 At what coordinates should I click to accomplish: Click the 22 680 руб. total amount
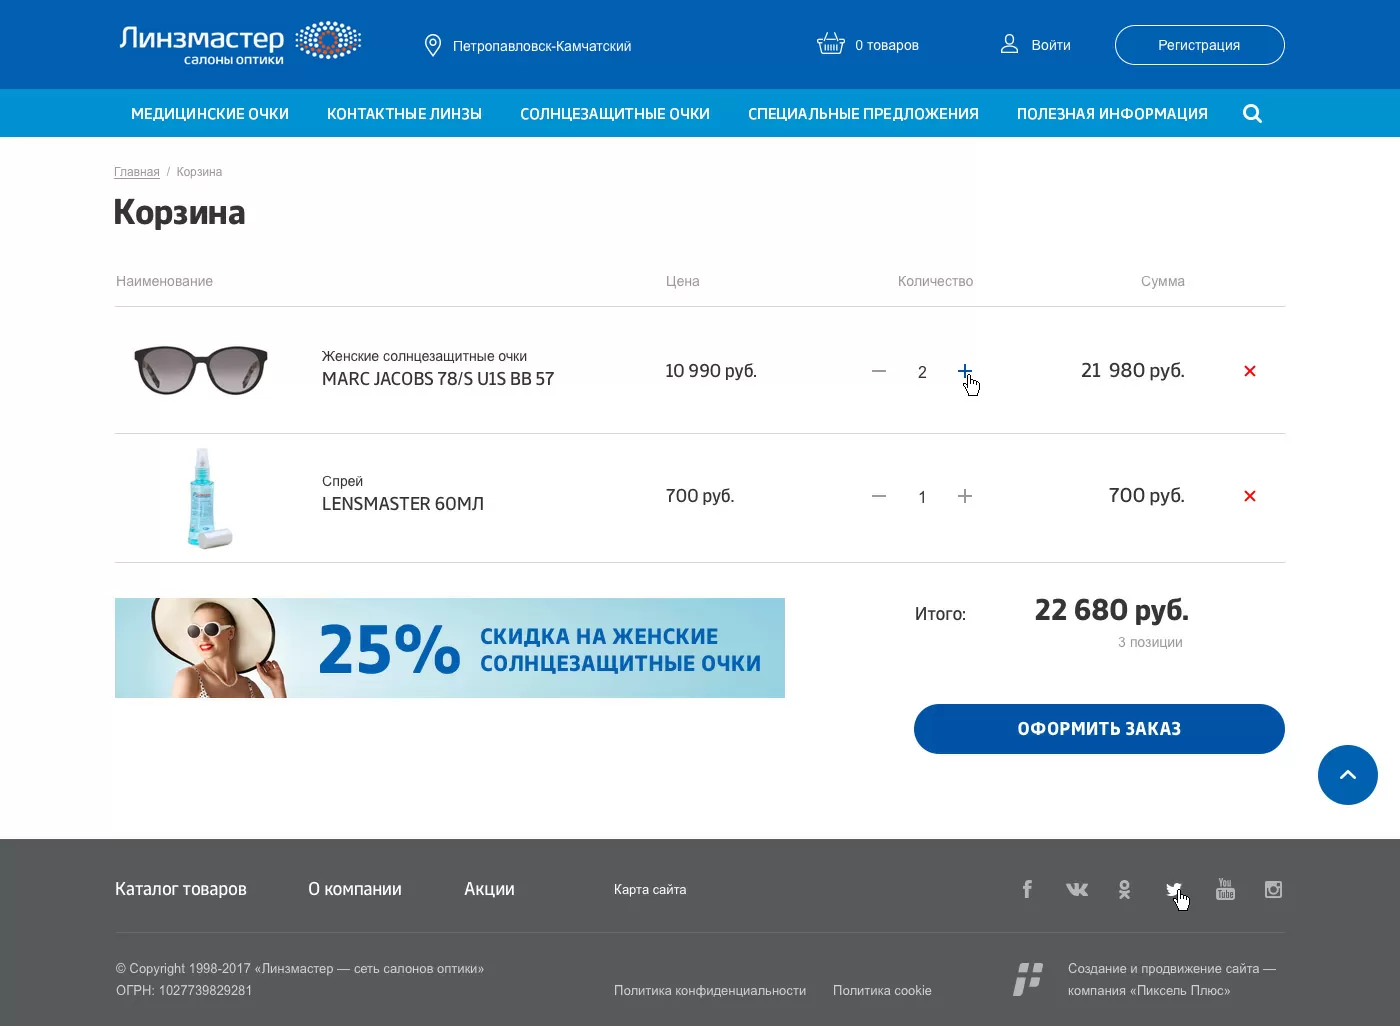point(1111,610)
